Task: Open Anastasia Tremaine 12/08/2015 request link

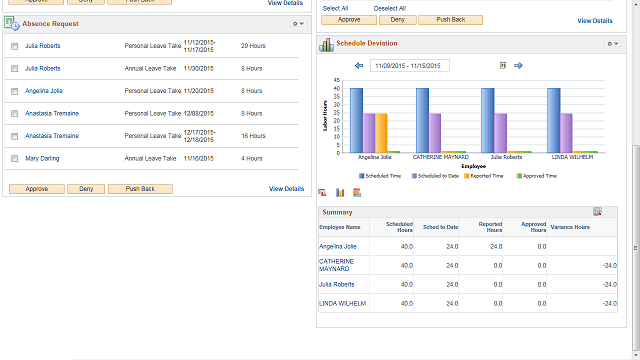Action: 52,113
